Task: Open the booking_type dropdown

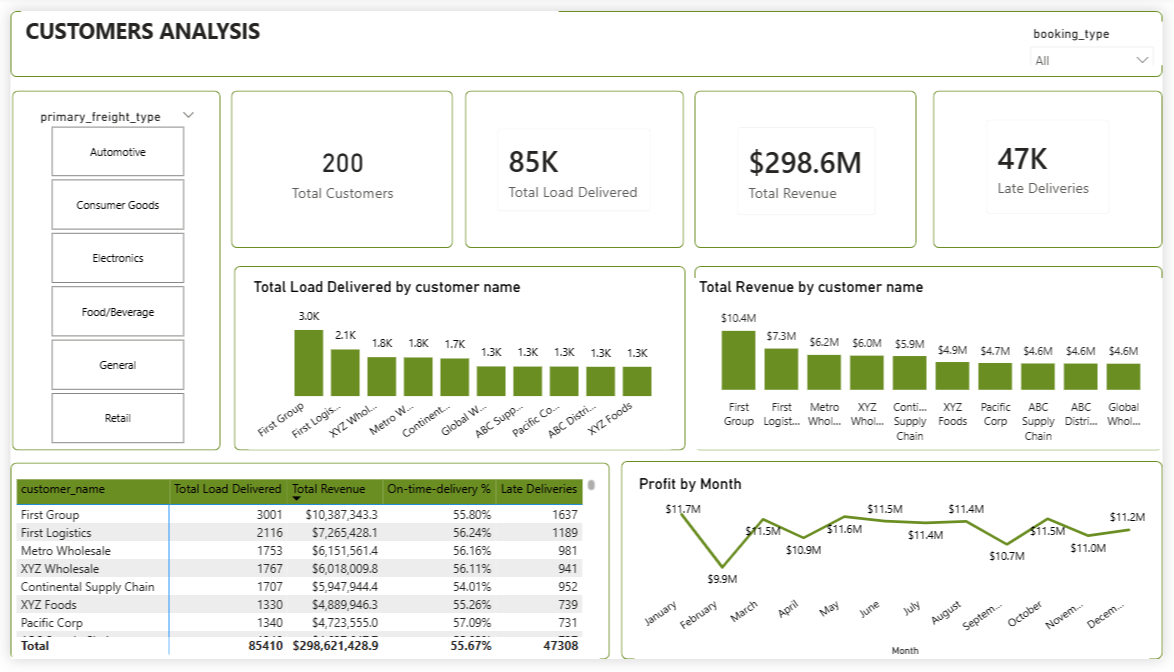Action: coord(1091,61)
